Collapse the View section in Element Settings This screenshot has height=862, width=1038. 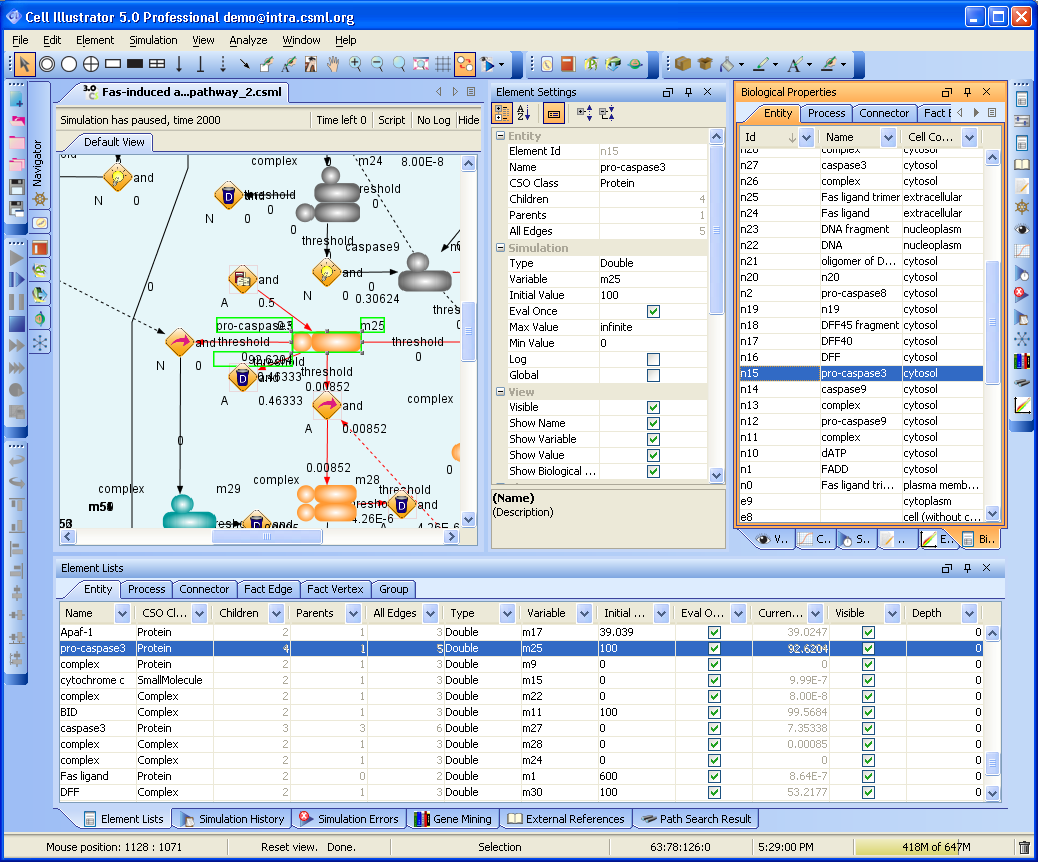(500, 392)
